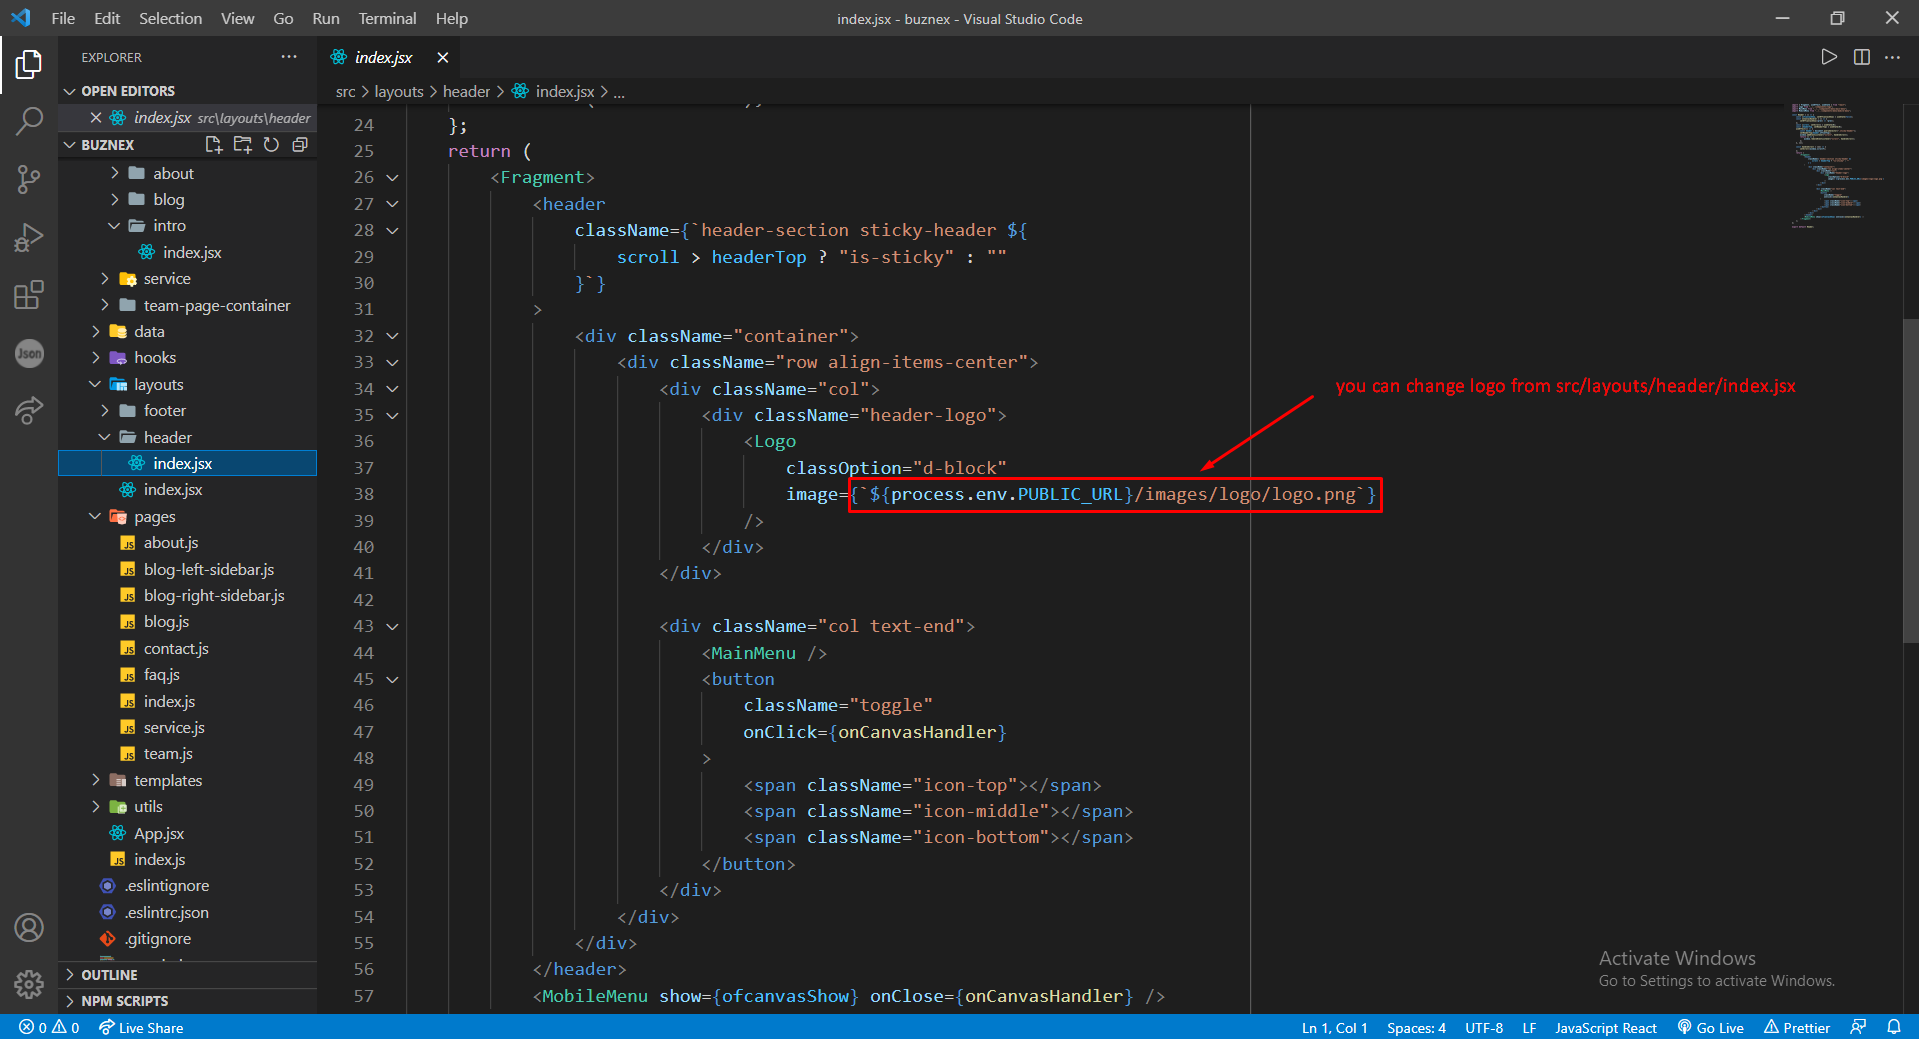Open the Manage gear icon

pyautogui.click(x=29, y=985)
